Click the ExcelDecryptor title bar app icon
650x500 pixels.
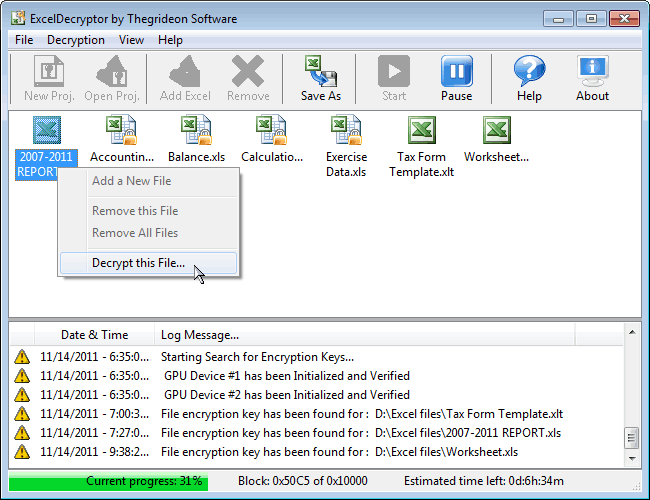18,18
